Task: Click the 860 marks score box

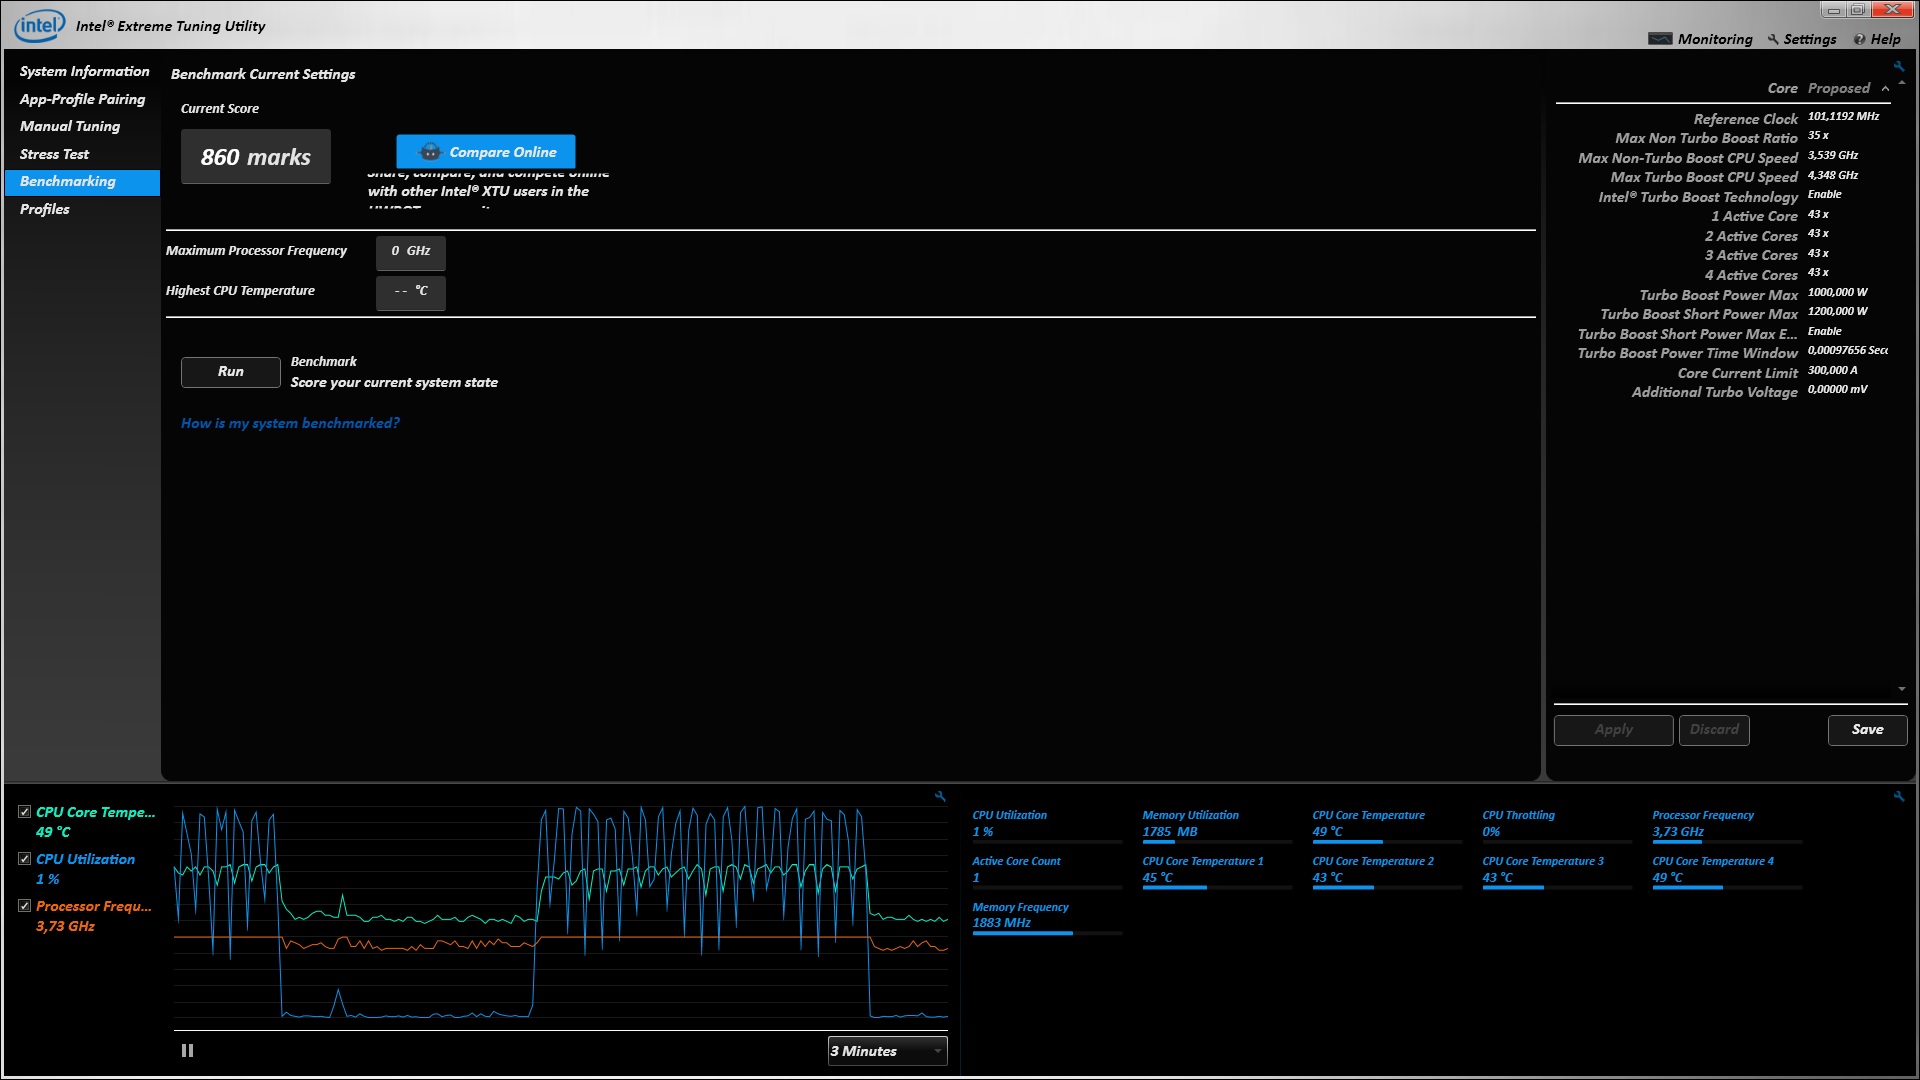Action: [256, 157]
